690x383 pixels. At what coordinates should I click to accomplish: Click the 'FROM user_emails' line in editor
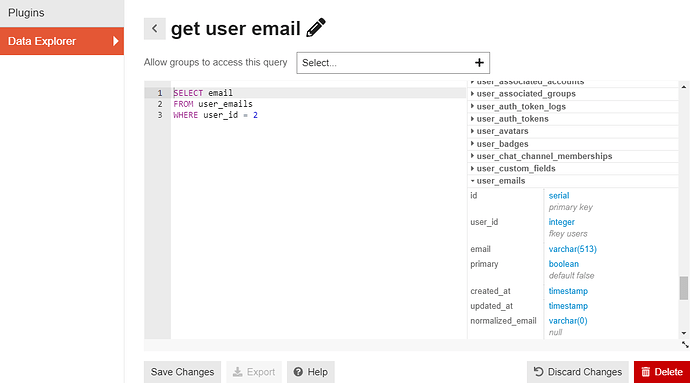(x=213, y=104)
